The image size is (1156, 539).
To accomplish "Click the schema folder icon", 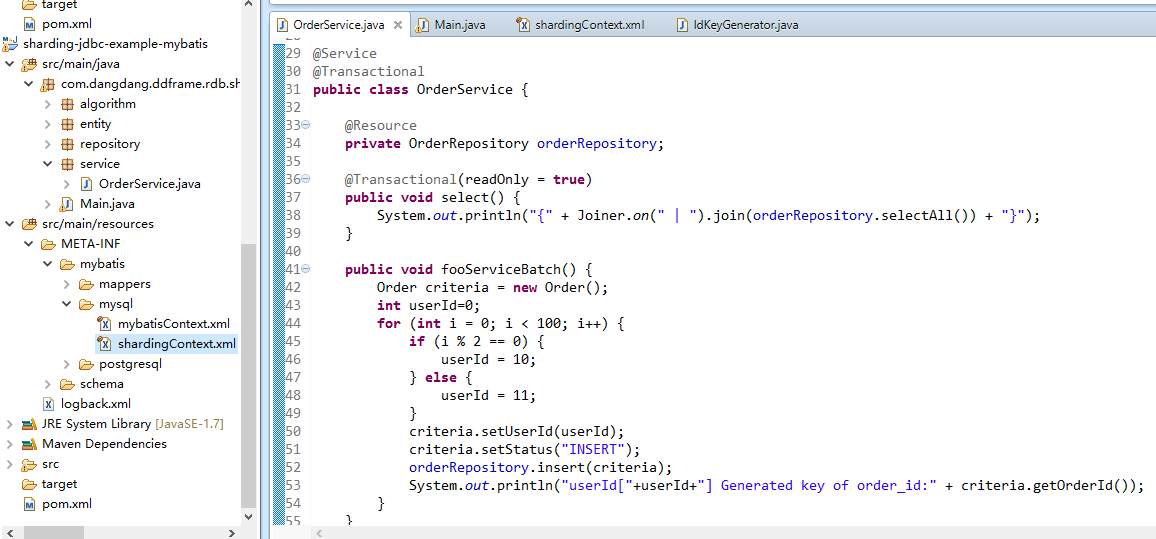I will (67, 383).
